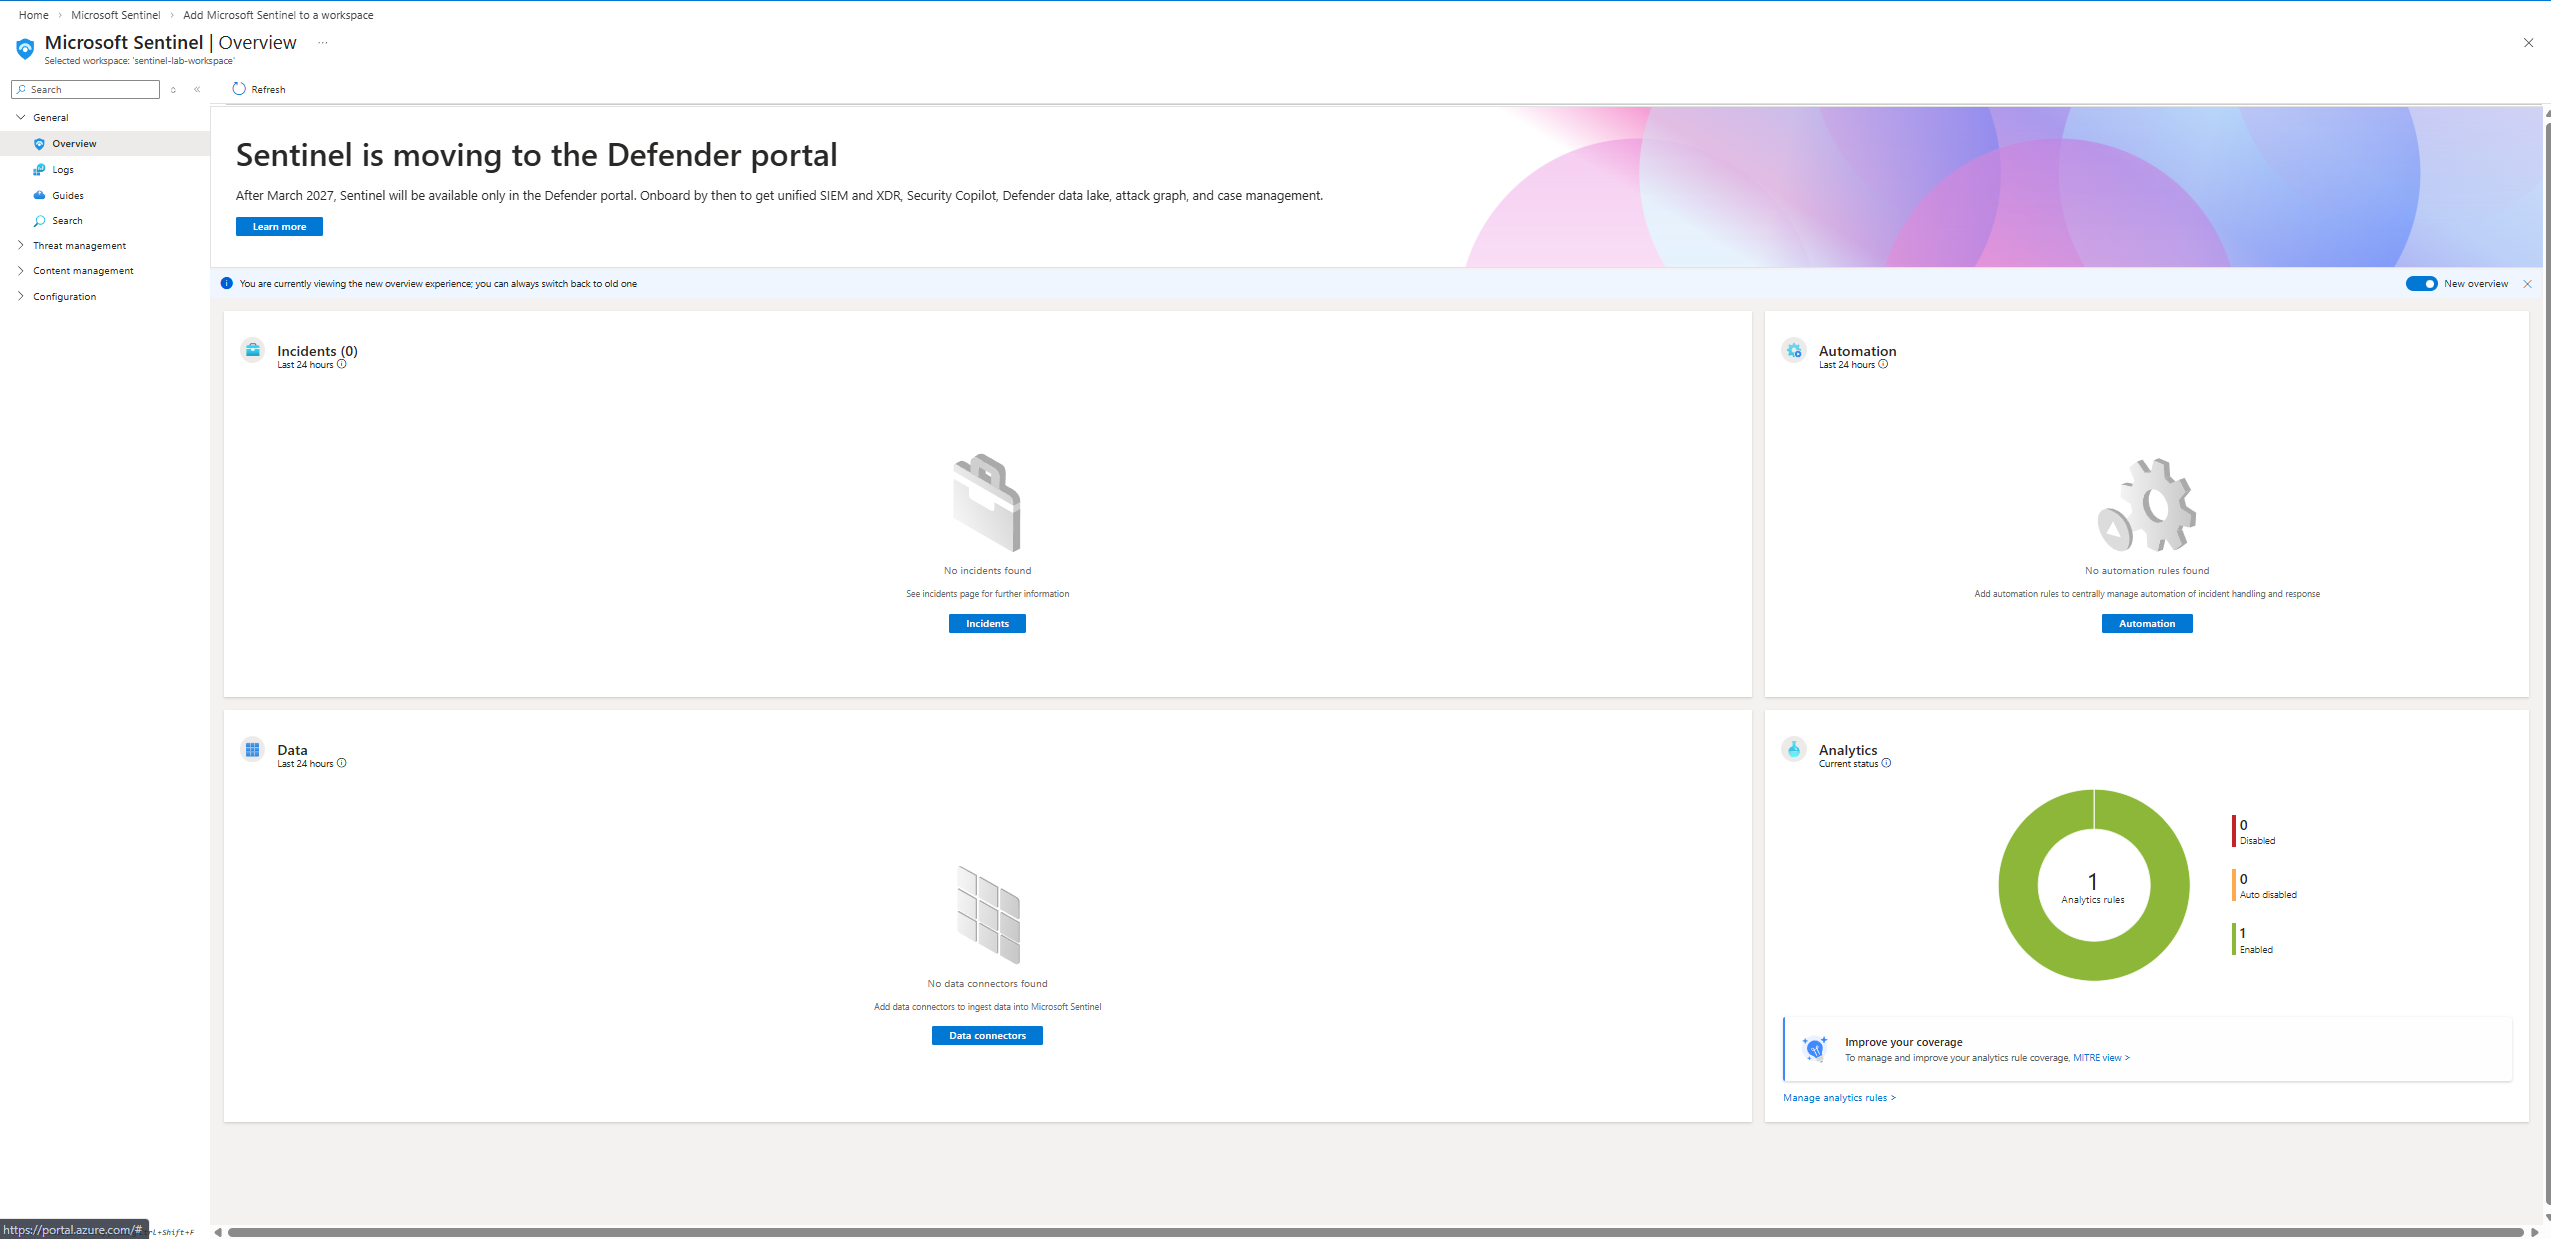The height and width of the screenshot is (1239, 2551).
Task: Open Logs from the sidebar
Action: (63, 170)
